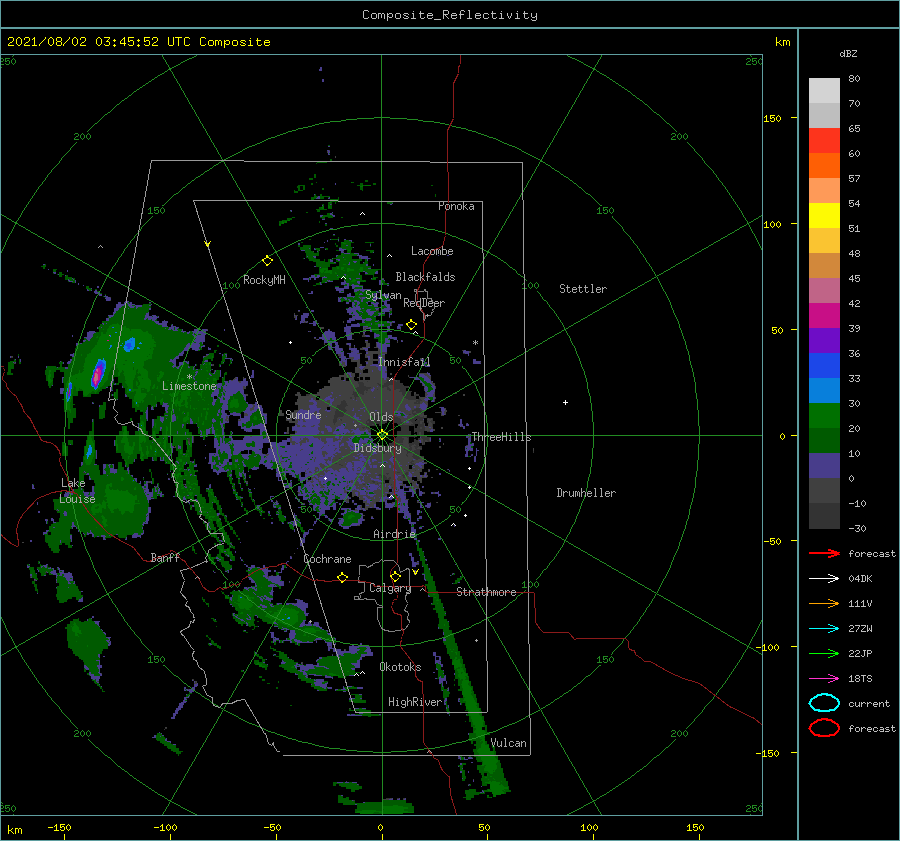Click the red forecast ellipse icon
900x841 pixels.
[824, 728]
